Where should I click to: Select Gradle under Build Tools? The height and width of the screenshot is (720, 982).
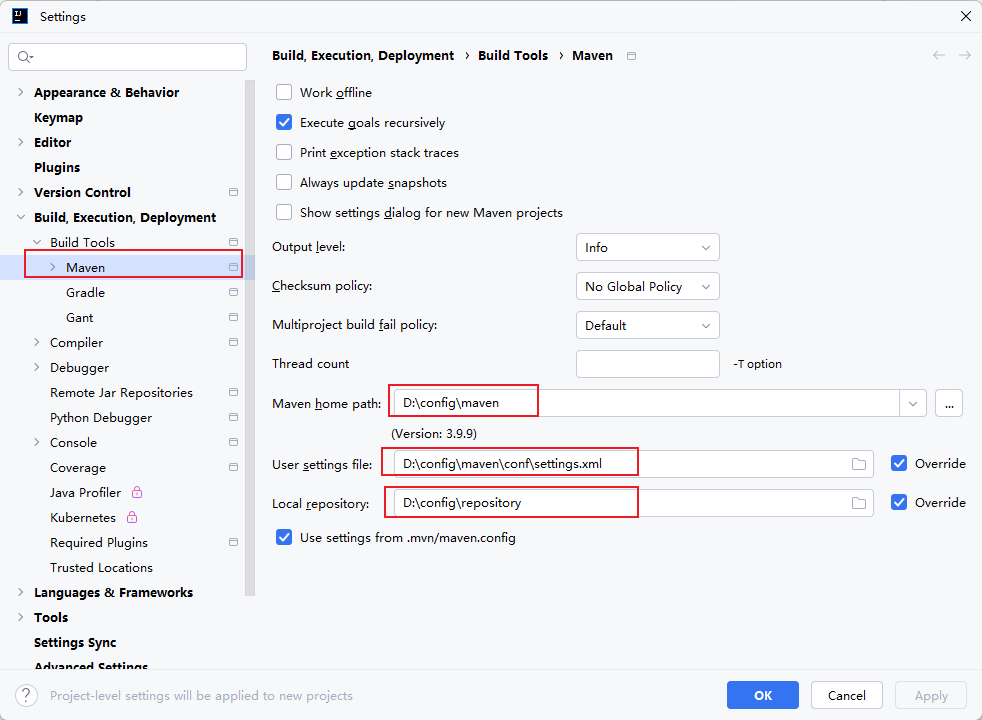(x=85, y=292)
